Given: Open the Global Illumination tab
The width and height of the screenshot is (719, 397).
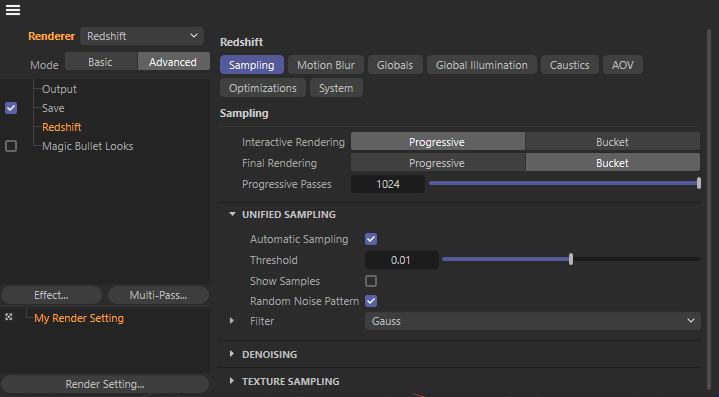Looking at the screenshot, I should tap(481, 65).
